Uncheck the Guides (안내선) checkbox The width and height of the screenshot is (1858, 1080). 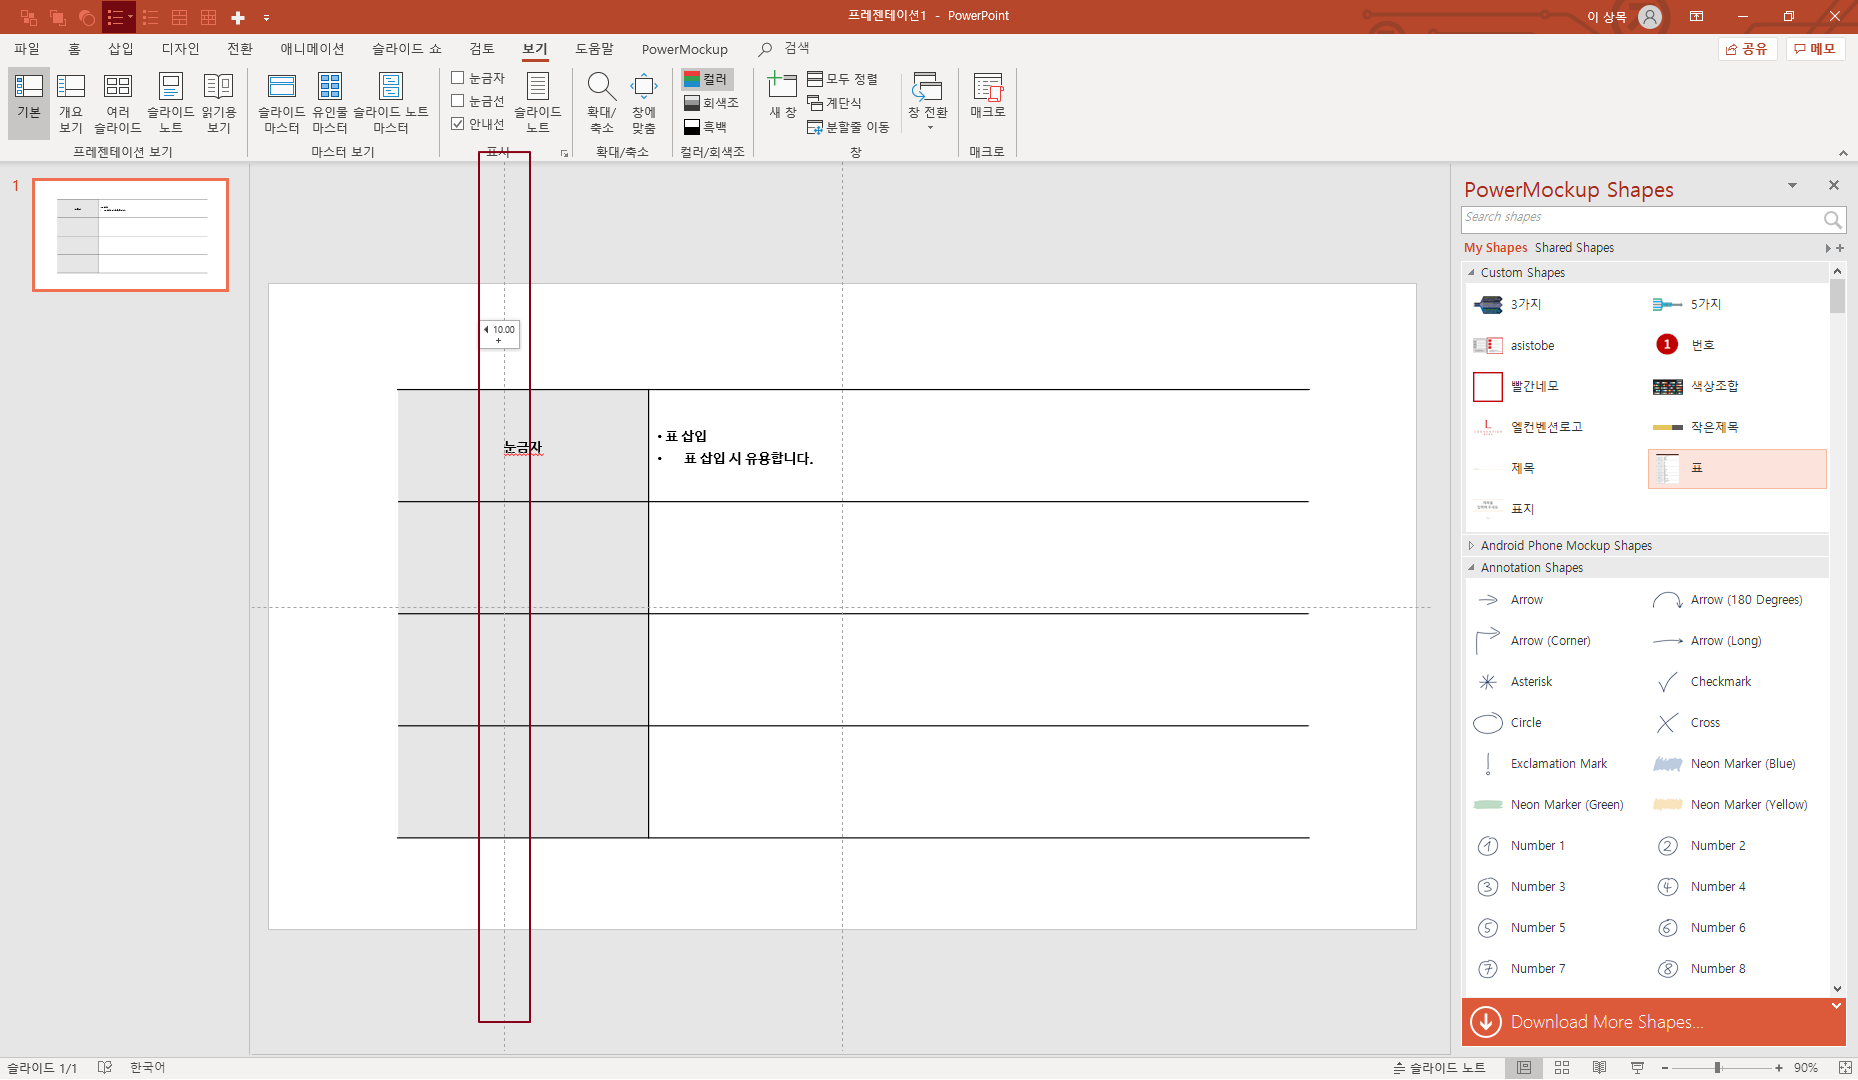tap(458, 124)
